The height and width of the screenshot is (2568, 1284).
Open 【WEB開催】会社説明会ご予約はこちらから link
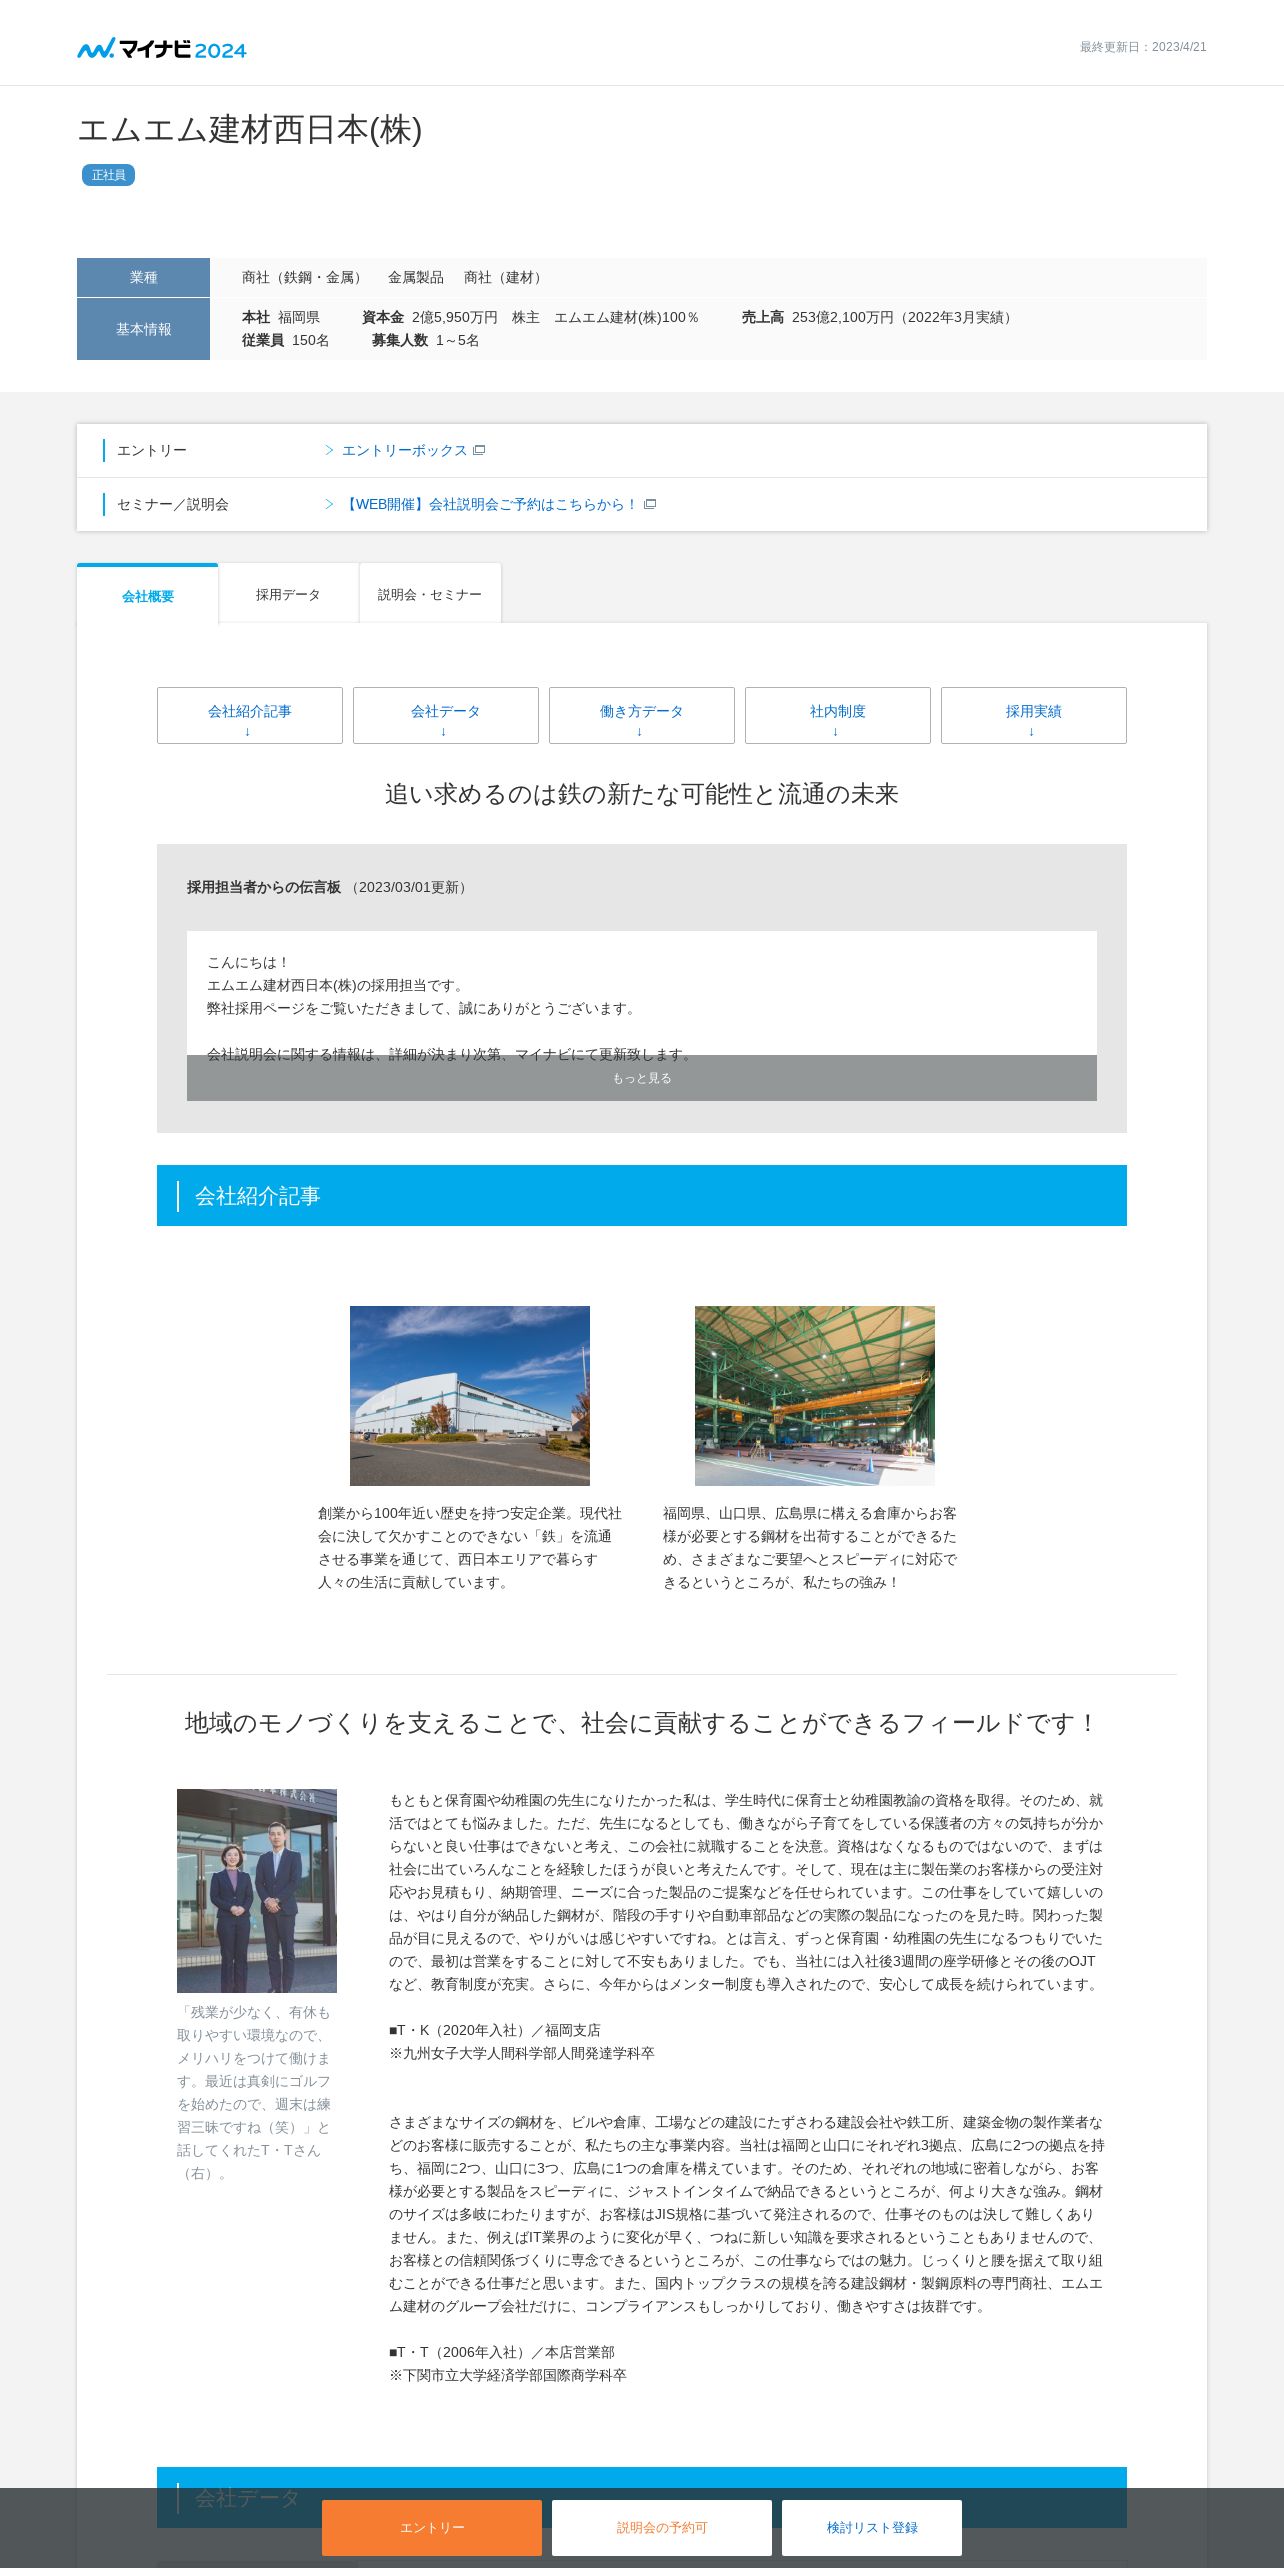pos(490,505)
